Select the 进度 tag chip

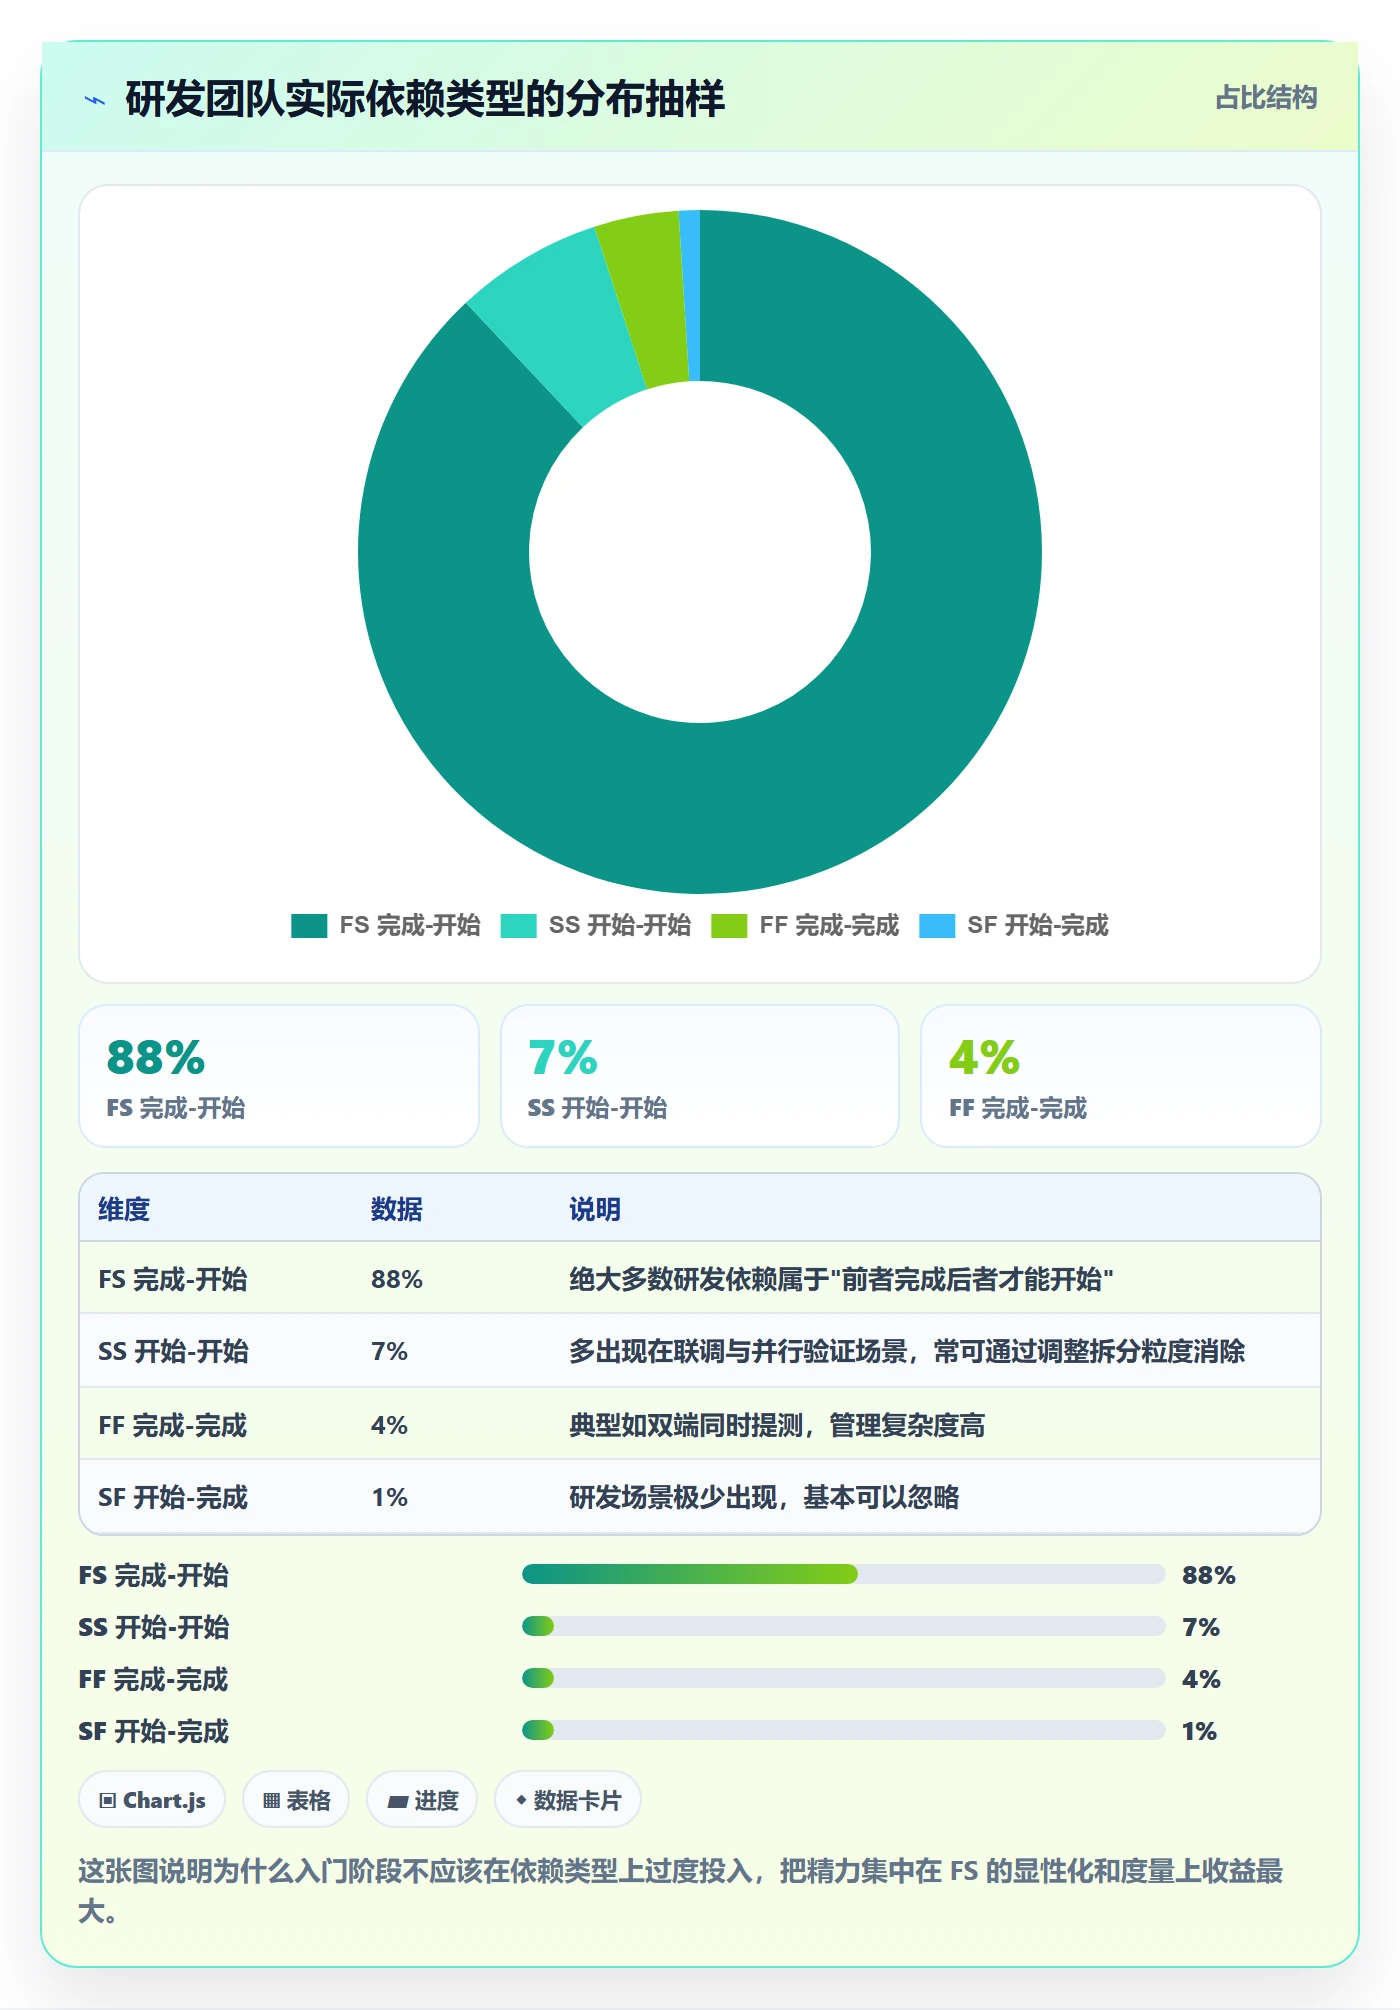coord(422,1800)
